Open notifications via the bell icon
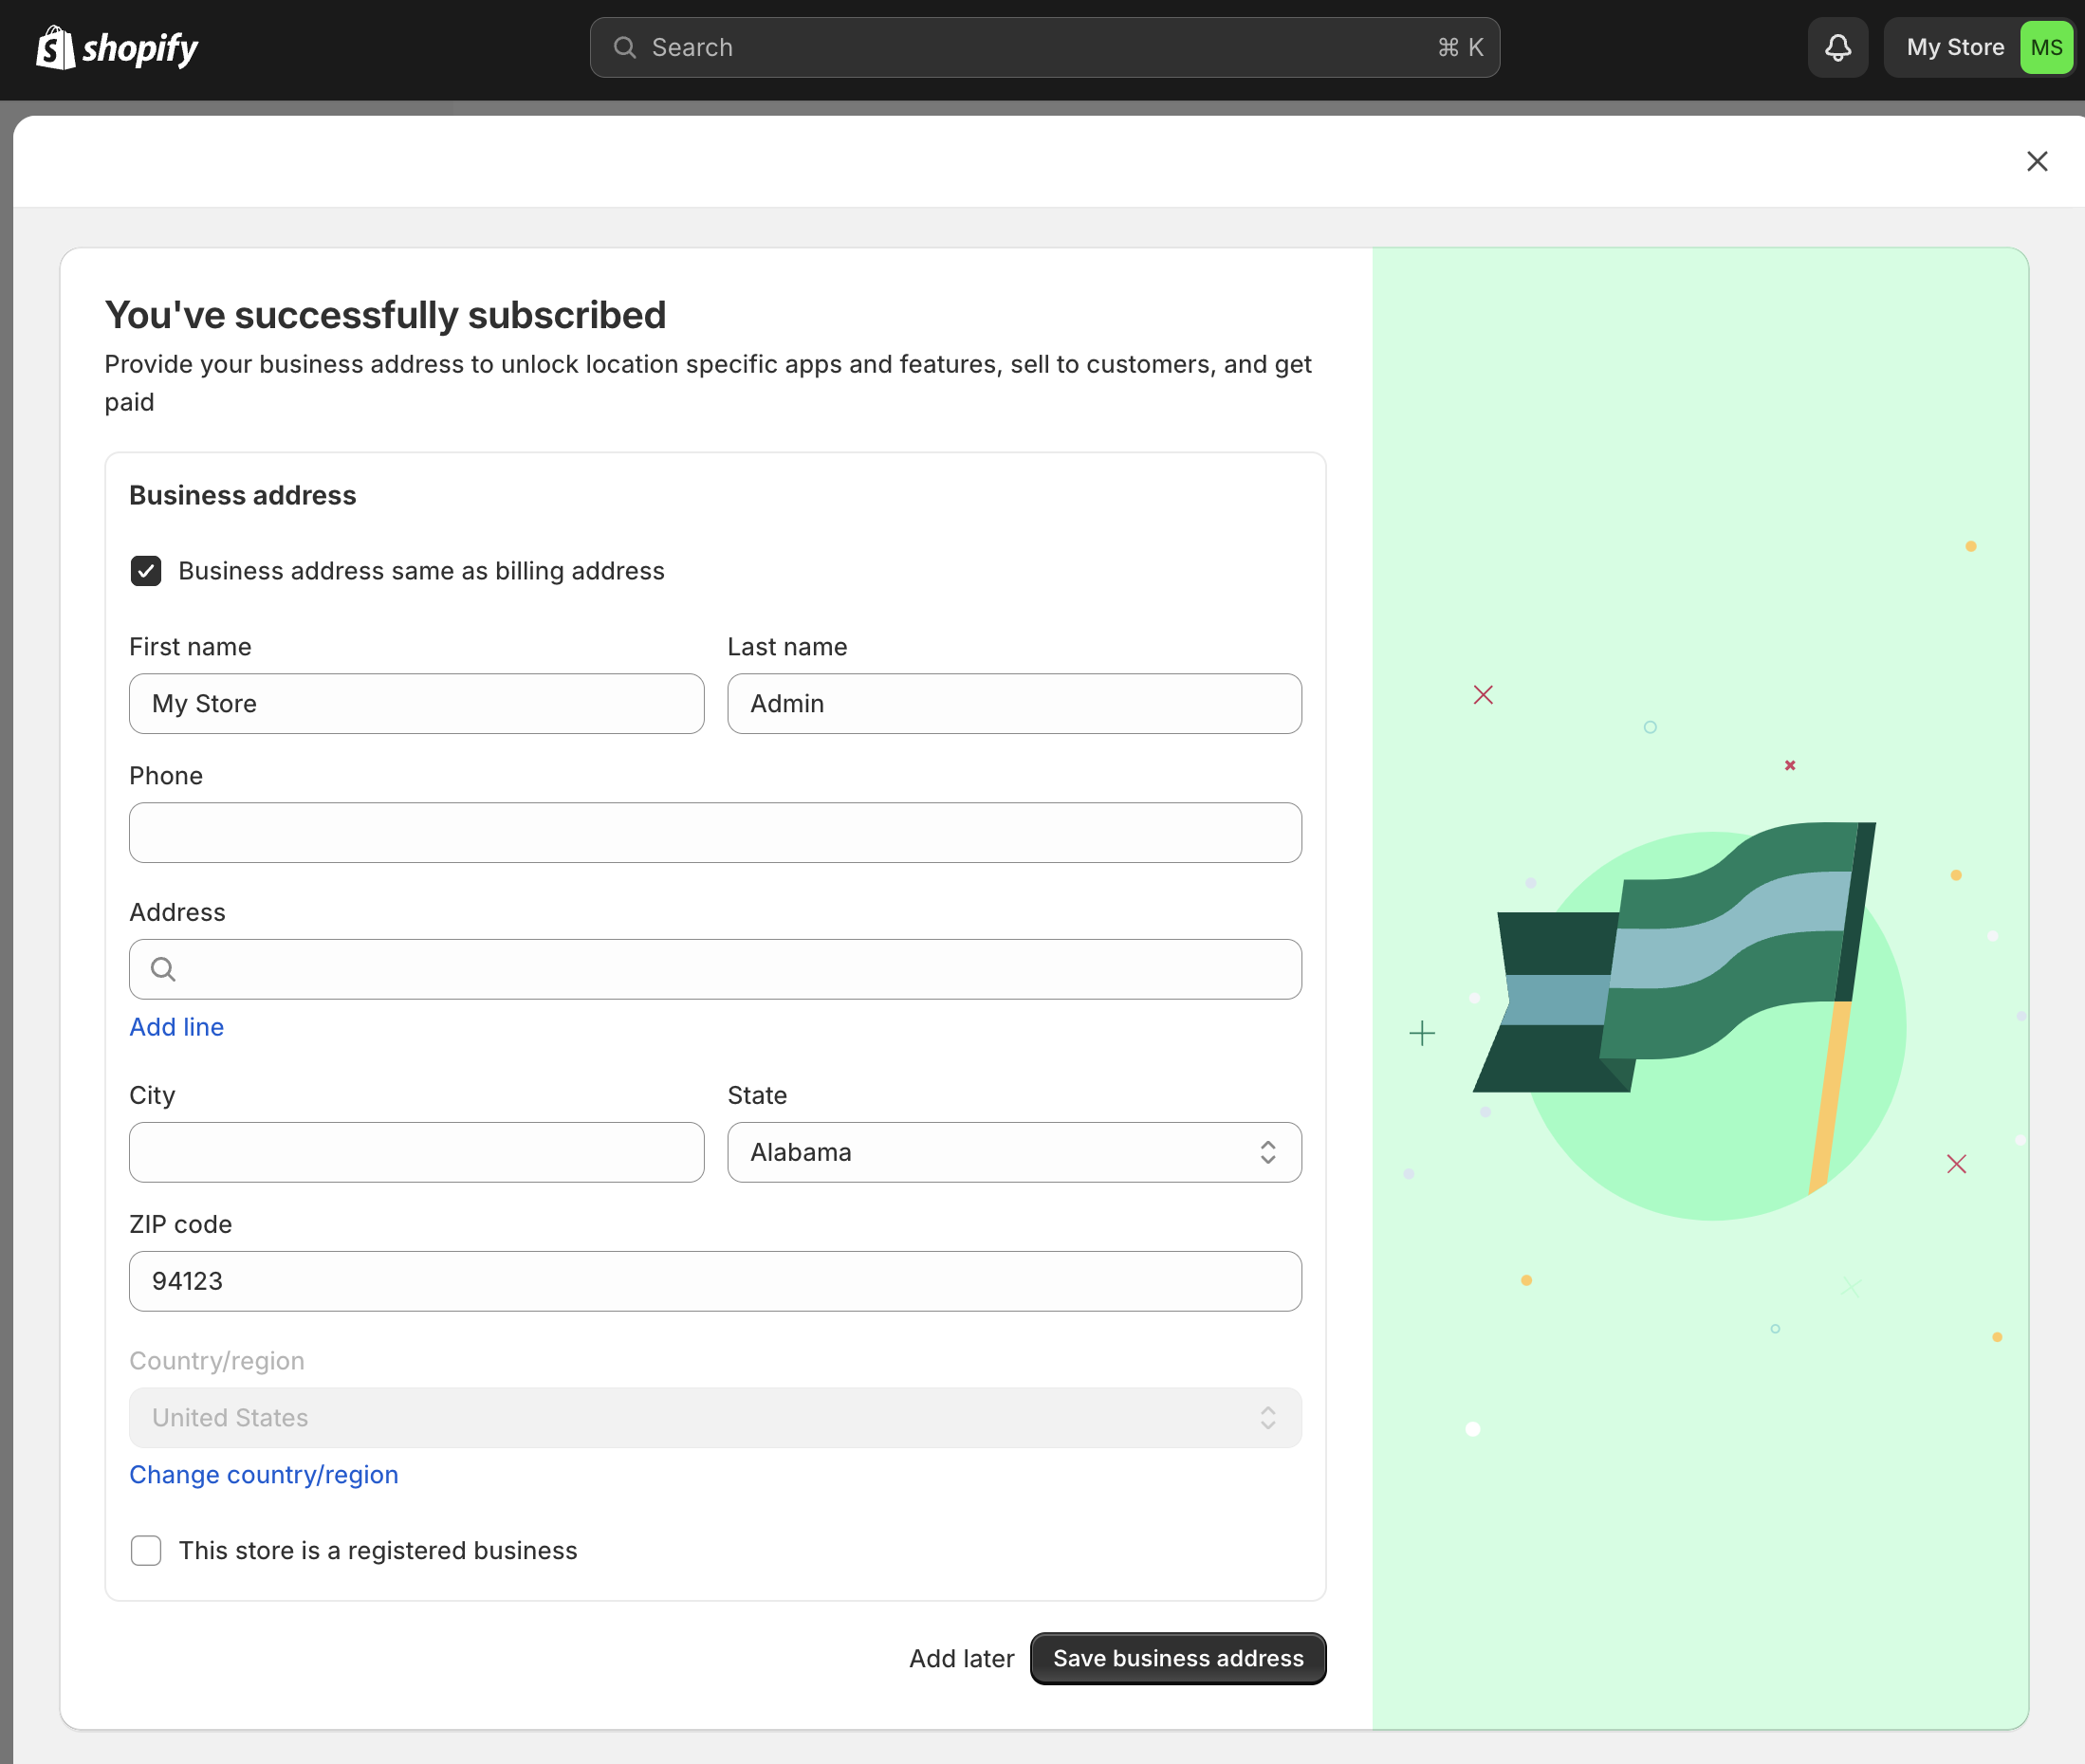 point(1837,47)
